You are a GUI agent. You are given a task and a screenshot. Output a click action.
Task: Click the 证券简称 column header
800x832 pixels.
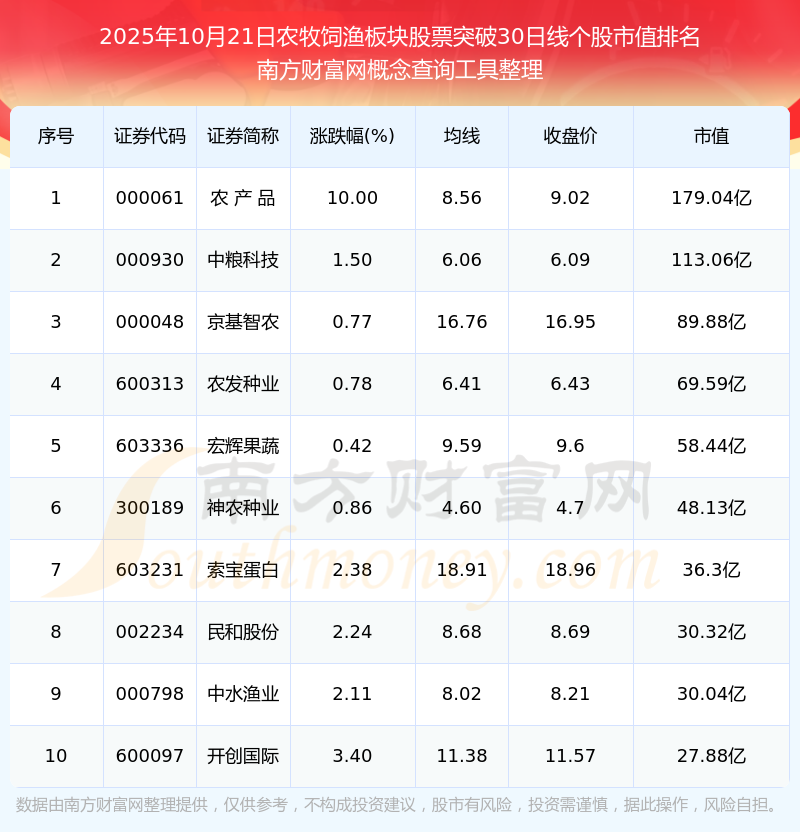tap(243, 136)
